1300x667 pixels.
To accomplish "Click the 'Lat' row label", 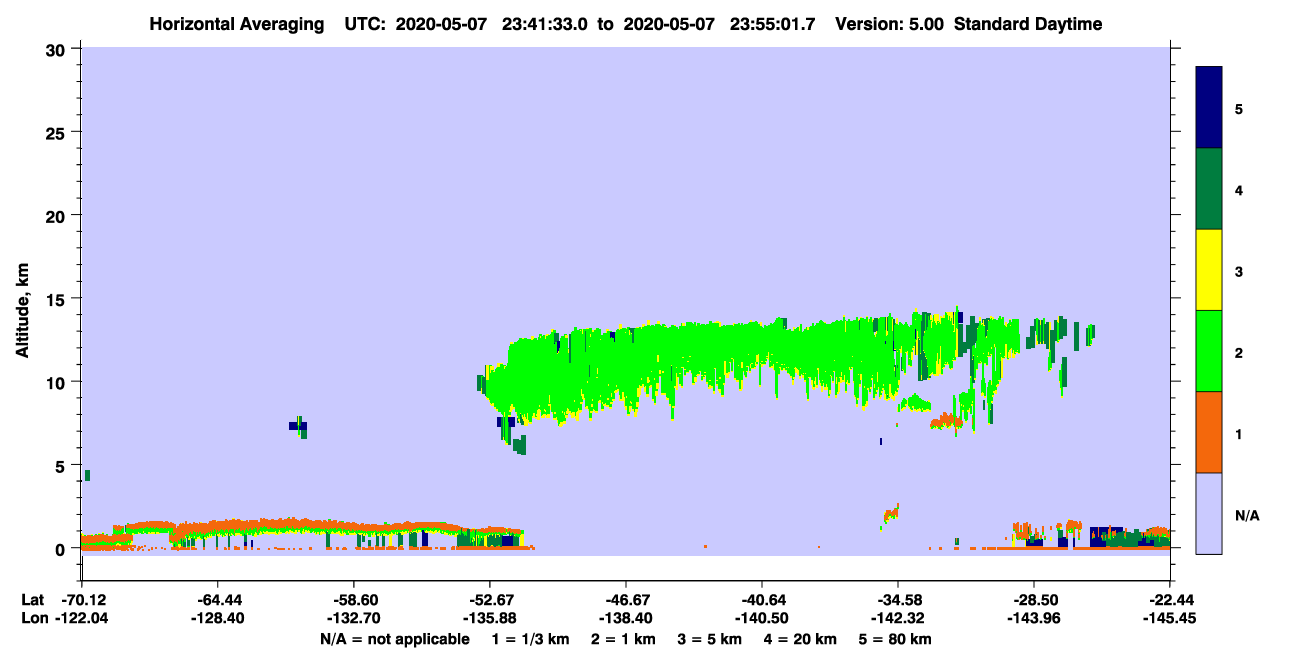I will click(x=32, y=599).
